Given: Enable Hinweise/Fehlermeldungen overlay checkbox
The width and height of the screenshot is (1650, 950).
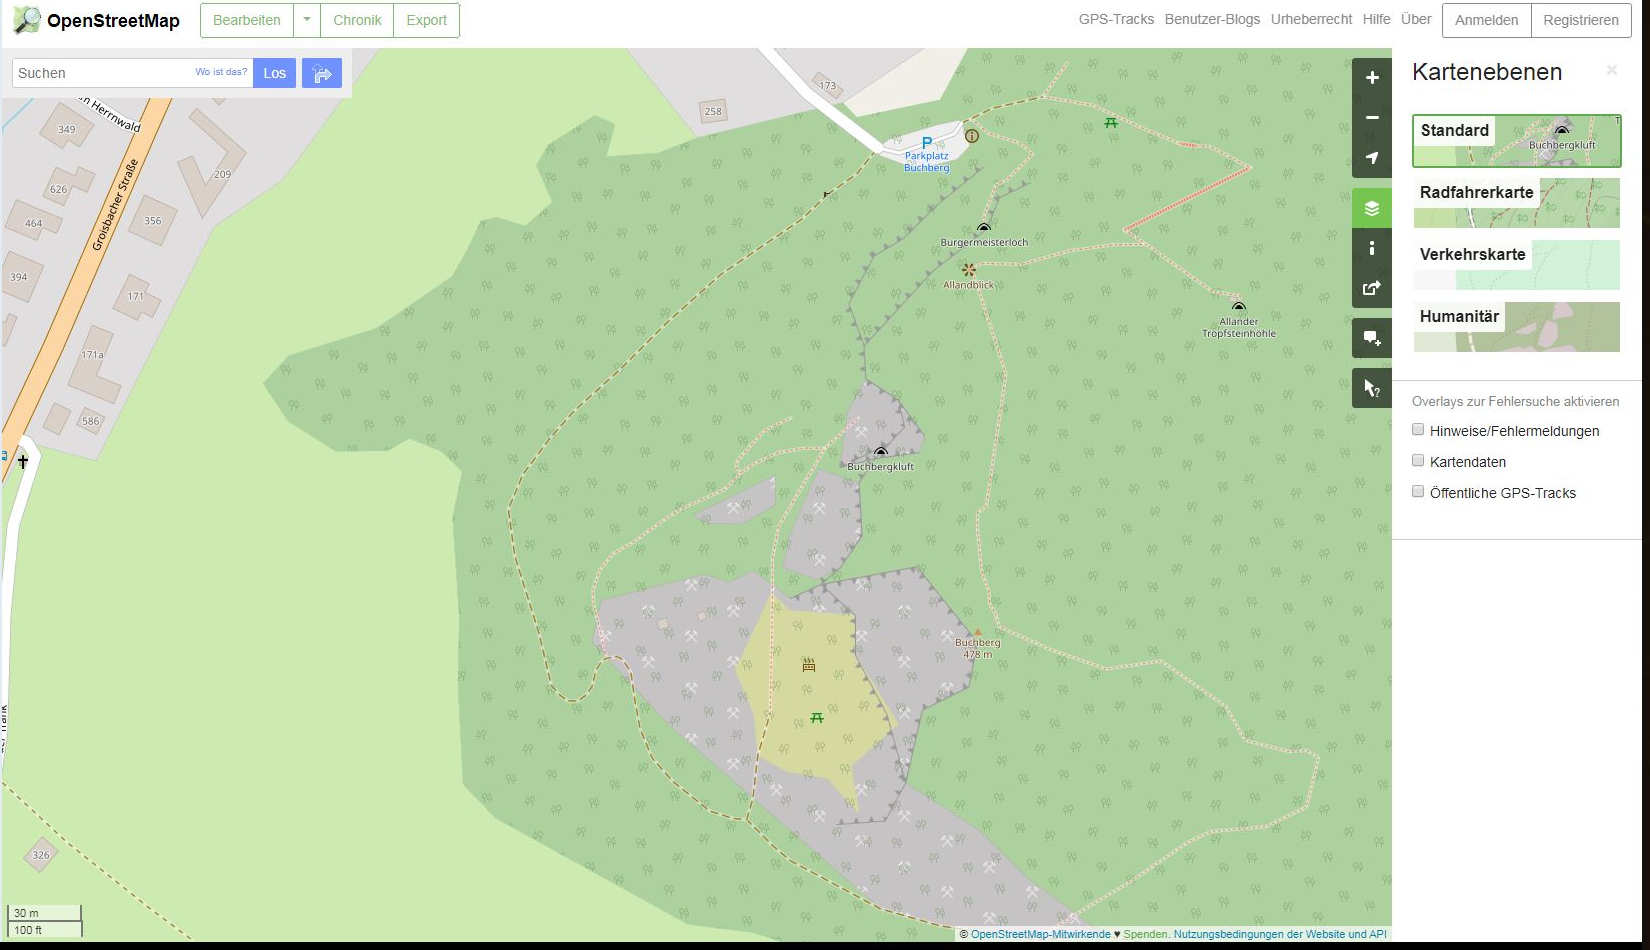Looking at the screenshot, I should click(x=1418, y=430).
